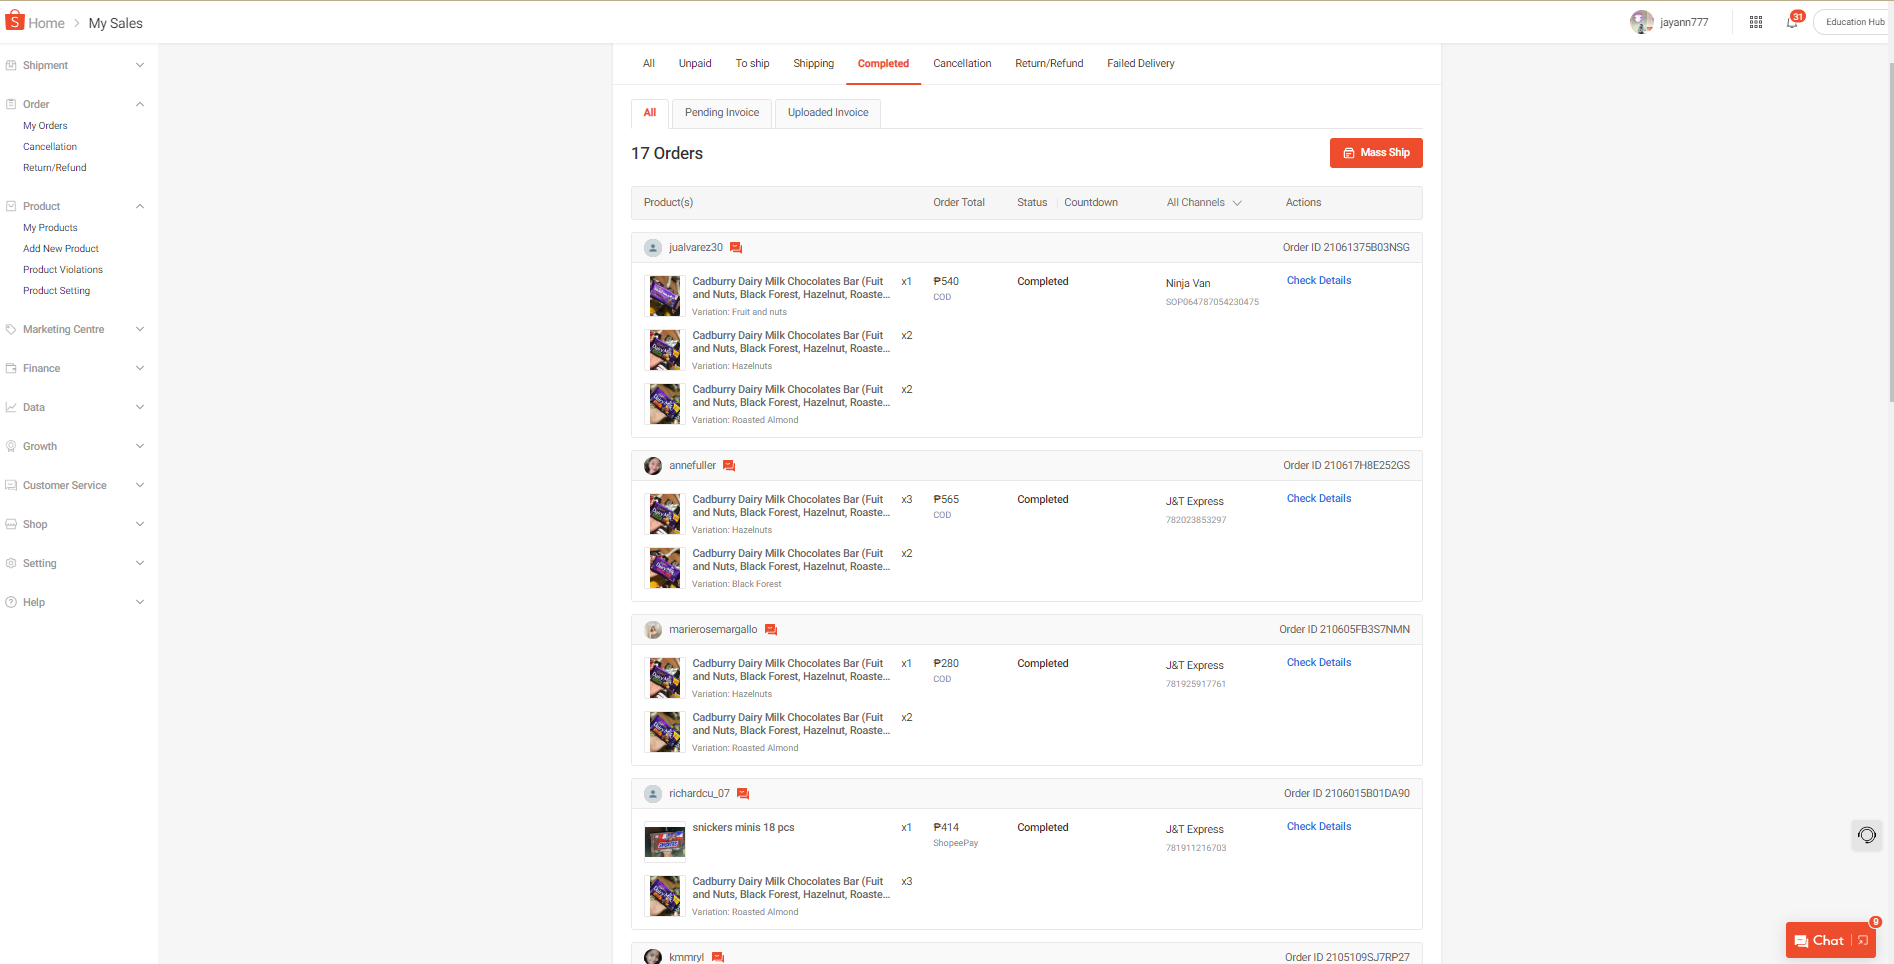
Task: Open chat with buyer annefuller
Action: pos(729,466)
